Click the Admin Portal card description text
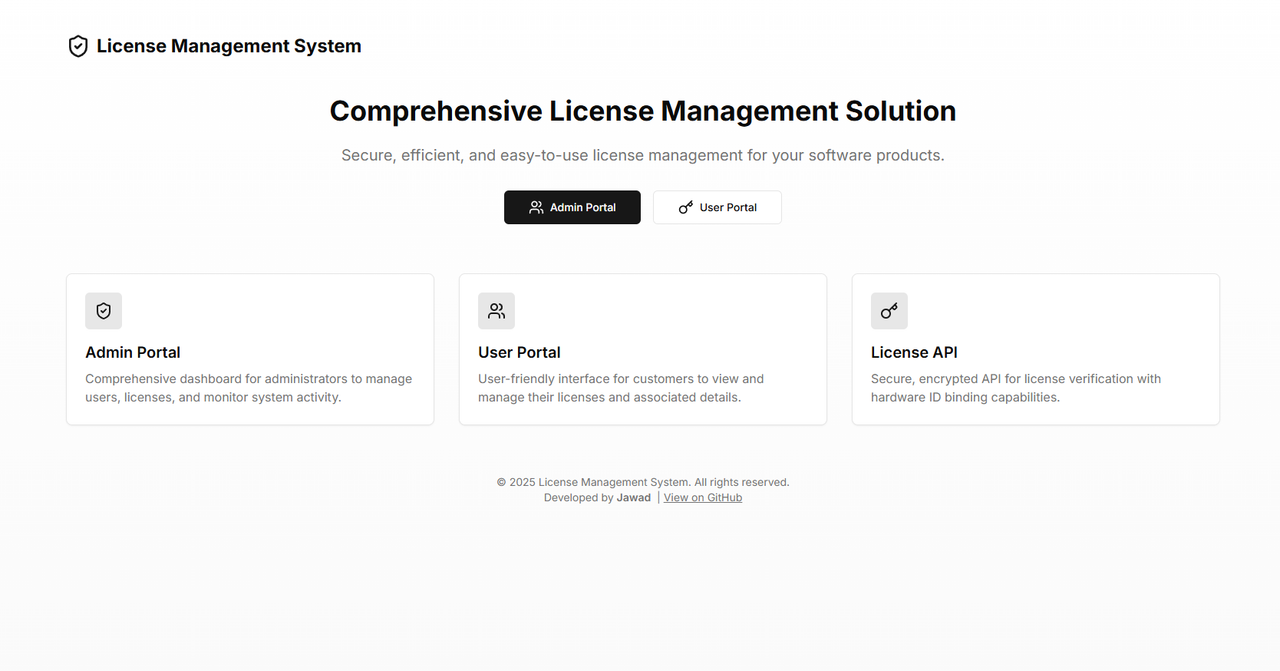Viewport: 1280px width, 671px height. (249, 388)
